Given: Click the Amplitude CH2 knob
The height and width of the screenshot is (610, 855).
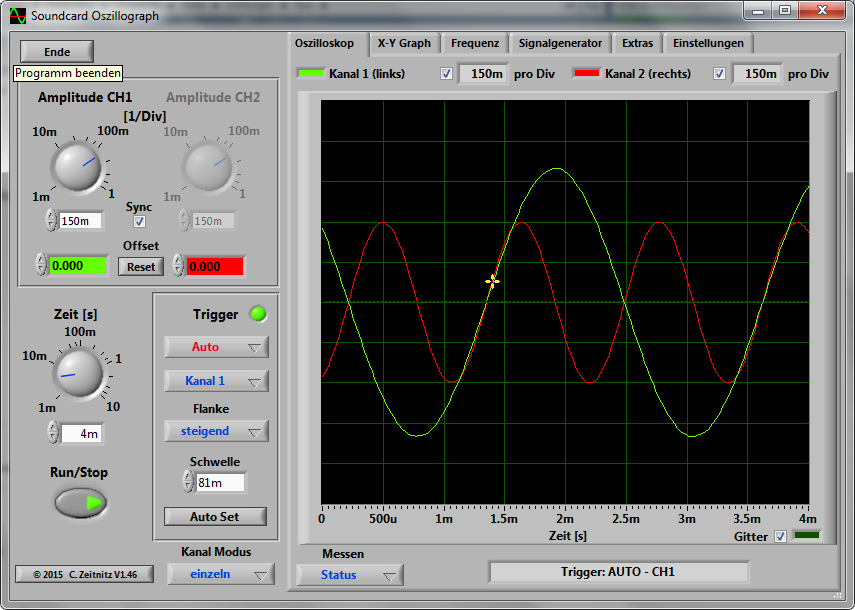Looking at the screenshot, I should click(207, 167).
